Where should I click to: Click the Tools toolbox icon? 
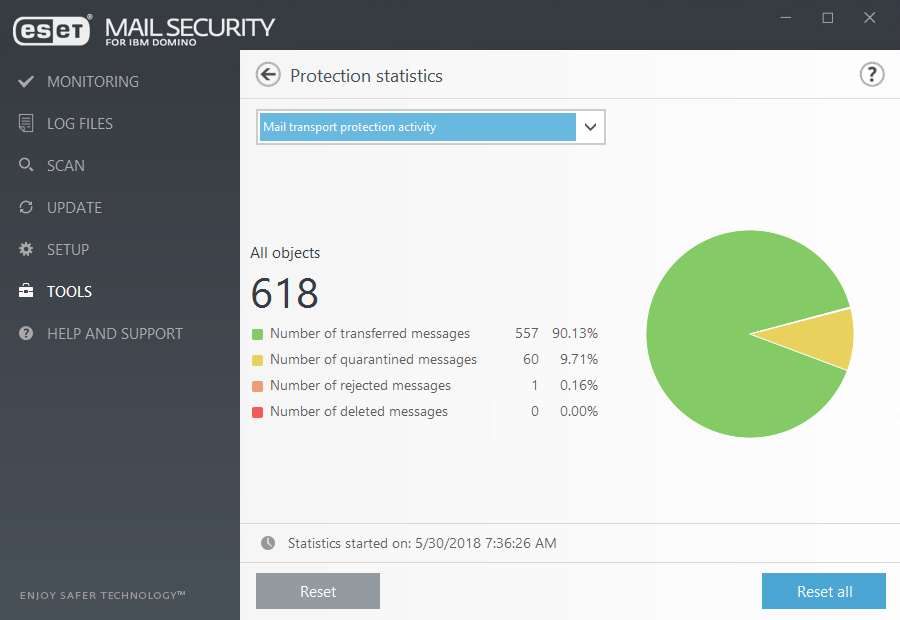(x=26, y=291)
